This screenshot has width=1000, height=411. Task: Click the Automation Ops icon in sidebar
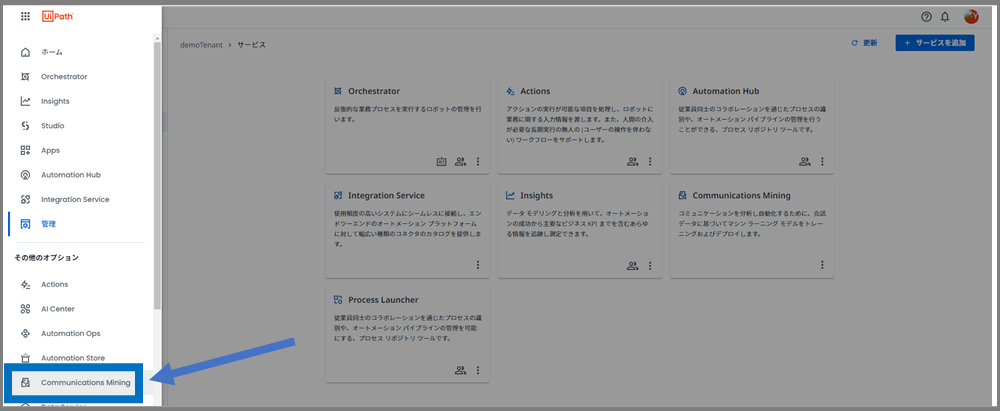pyautogui.click(x=26, y=333)
